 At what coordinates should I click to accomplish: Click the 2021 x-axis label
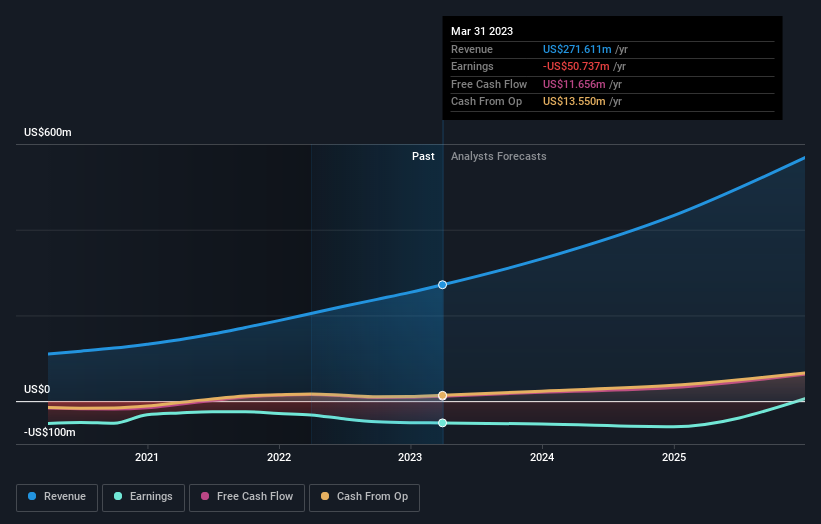pyautogui.click(x=147, y=457)
